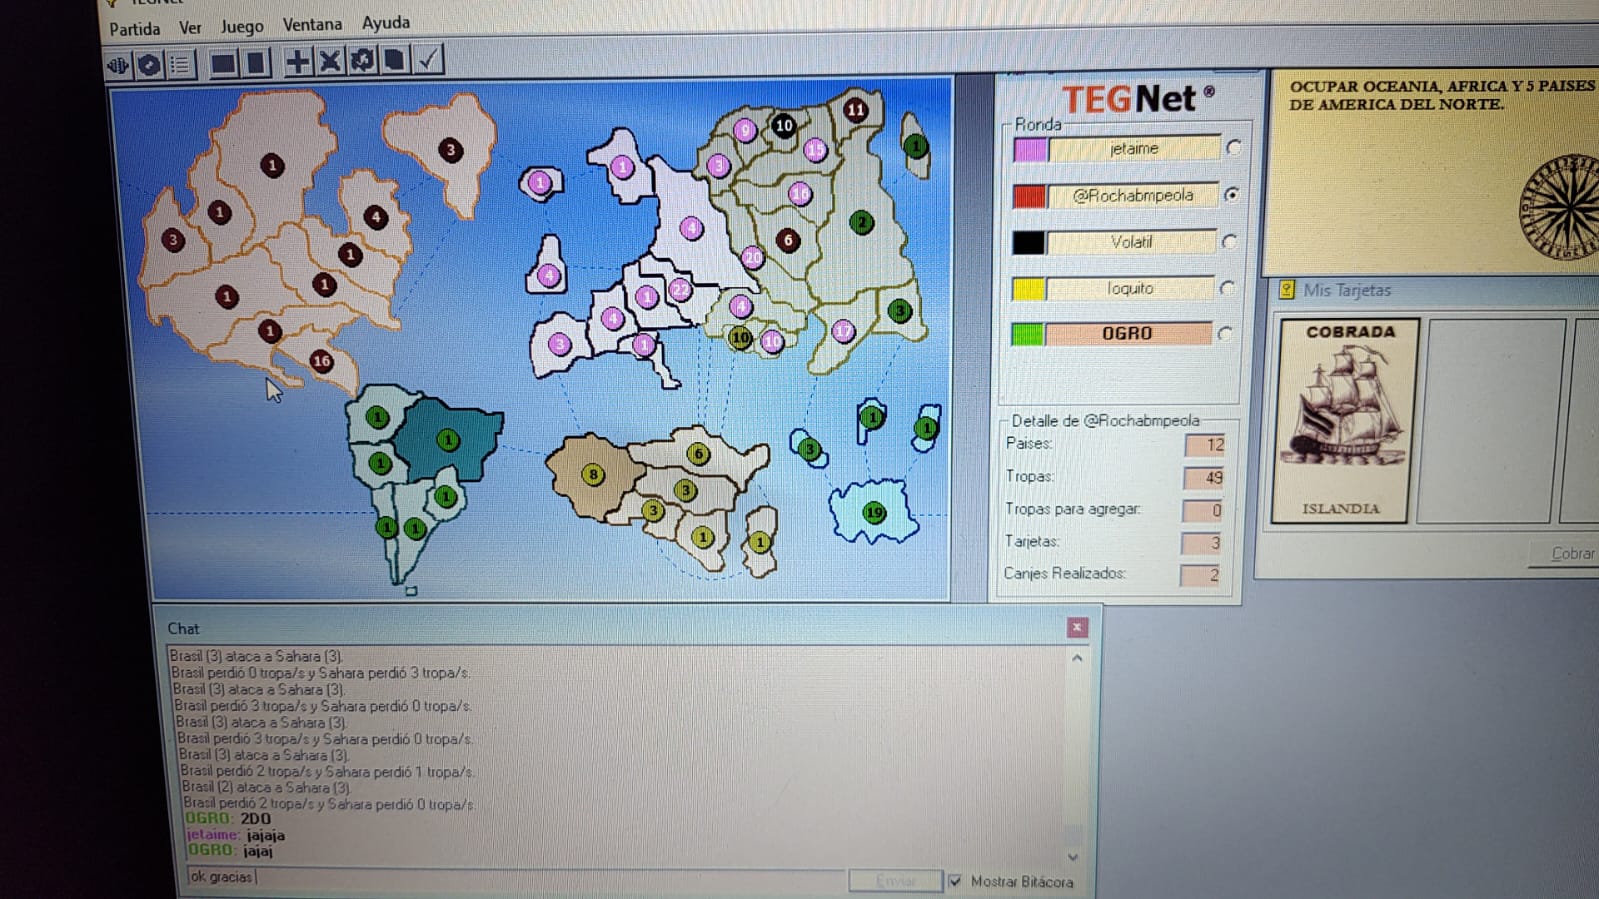The image size is (1599, 899).
Task: Close the Chat panel with red X
Action: [x=1077, y=627]
